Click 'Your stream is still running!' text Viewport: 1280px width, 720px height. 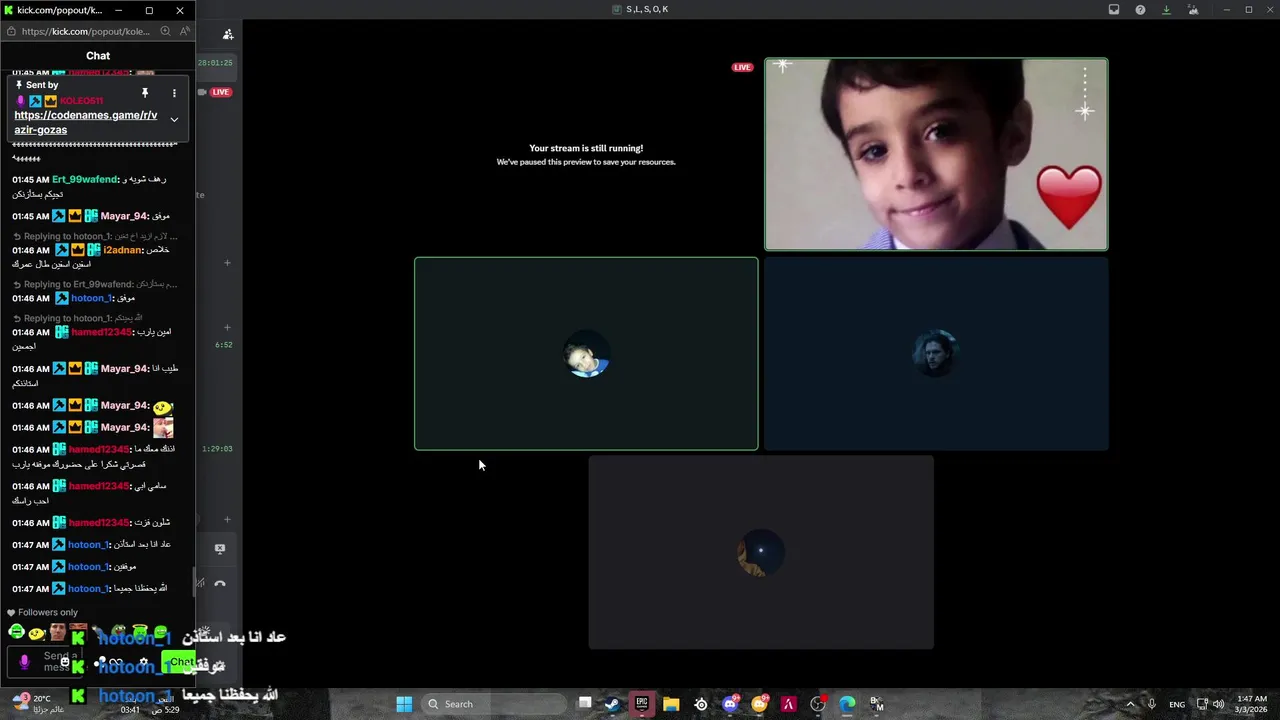(586, 148)
